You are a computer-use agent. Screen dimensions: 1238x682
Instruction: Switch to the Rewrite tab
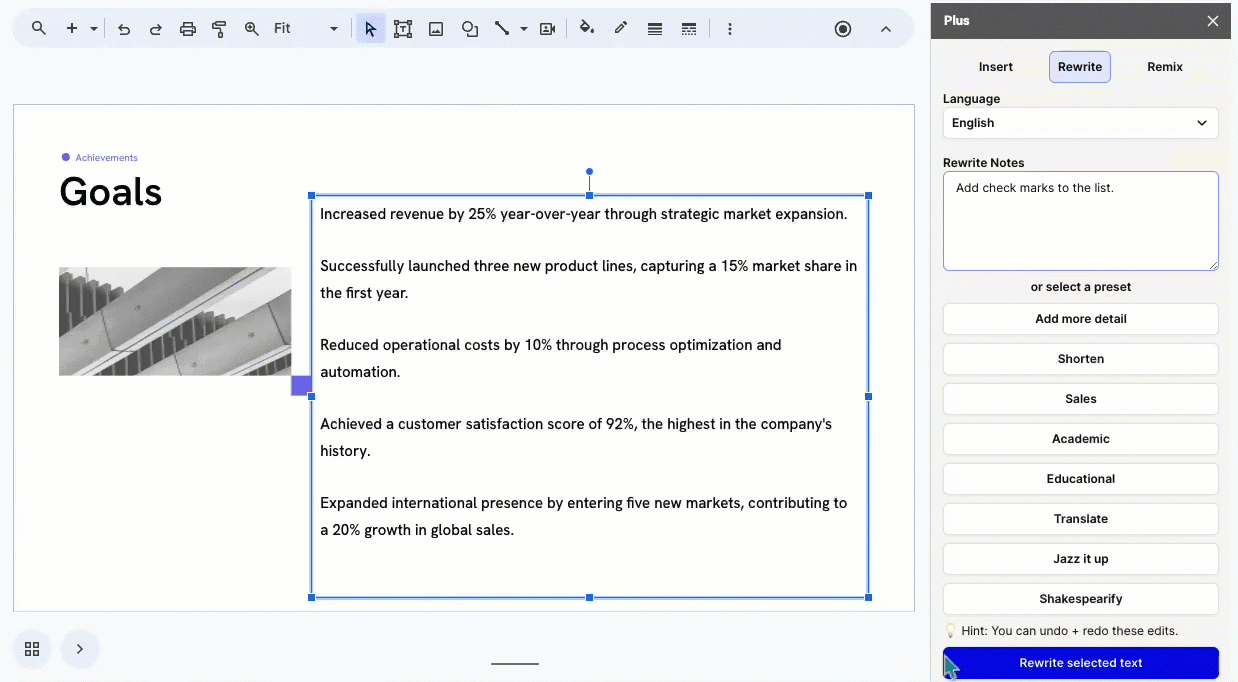(1080, 67)
